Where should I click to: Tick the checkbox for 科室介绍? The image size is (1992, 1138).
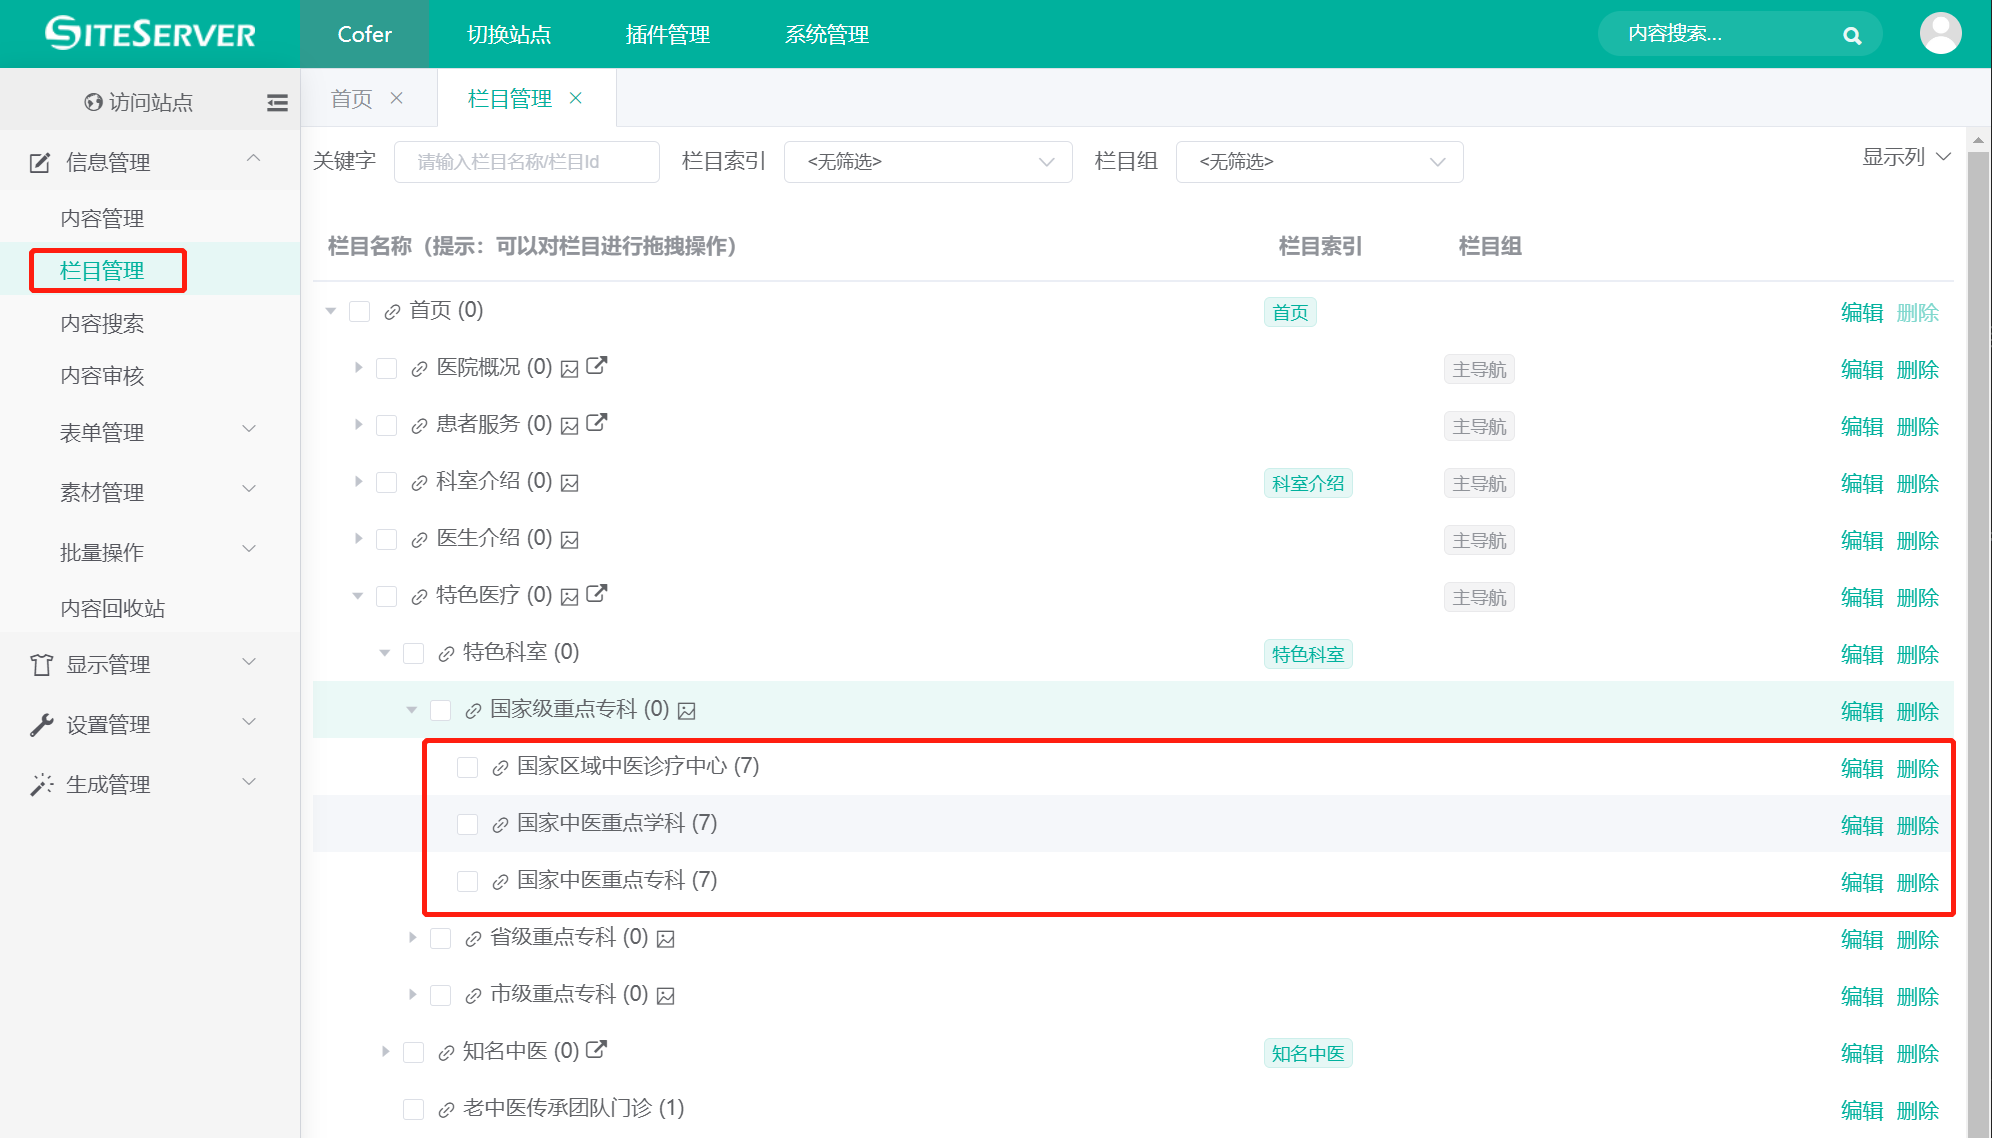point(387,483)
